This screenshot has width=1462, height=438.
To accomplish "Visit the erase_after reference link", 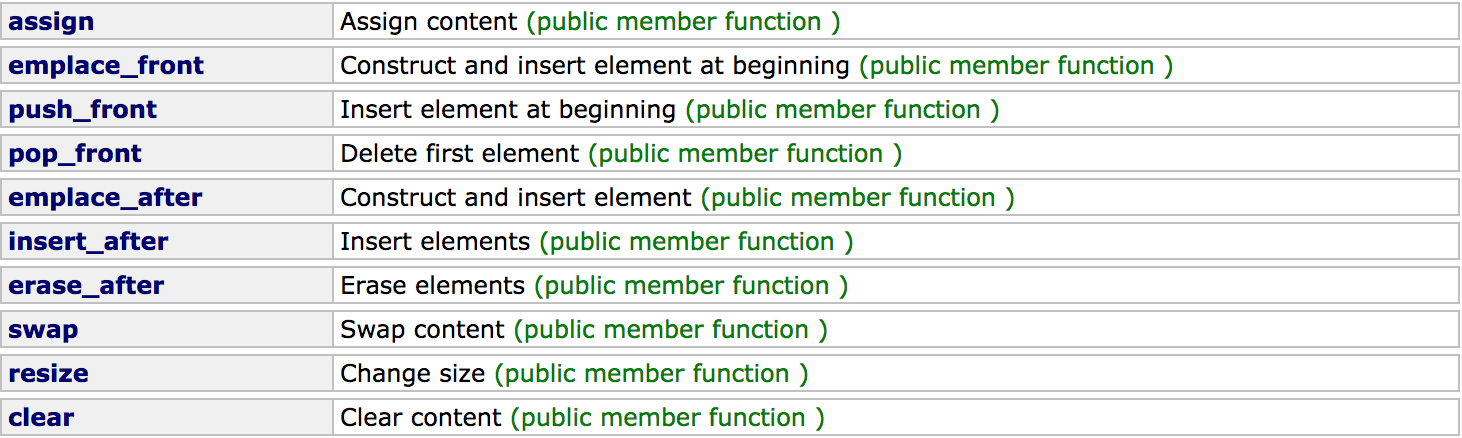I will pyautogui.click(x=86, y=286).
